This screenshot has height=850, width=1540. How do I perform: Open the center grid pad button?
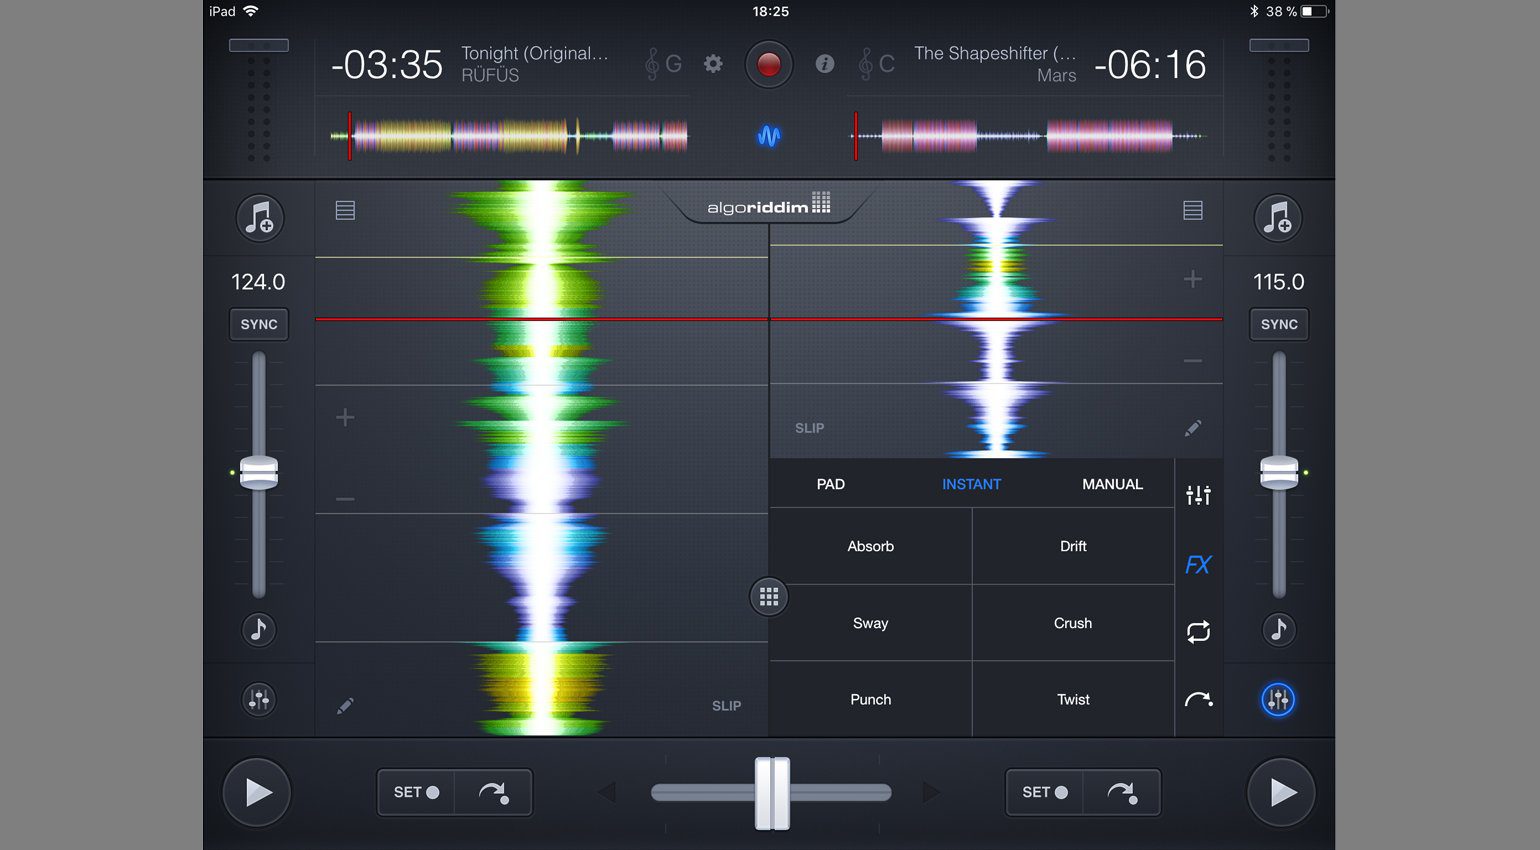[x=768, y=597]
